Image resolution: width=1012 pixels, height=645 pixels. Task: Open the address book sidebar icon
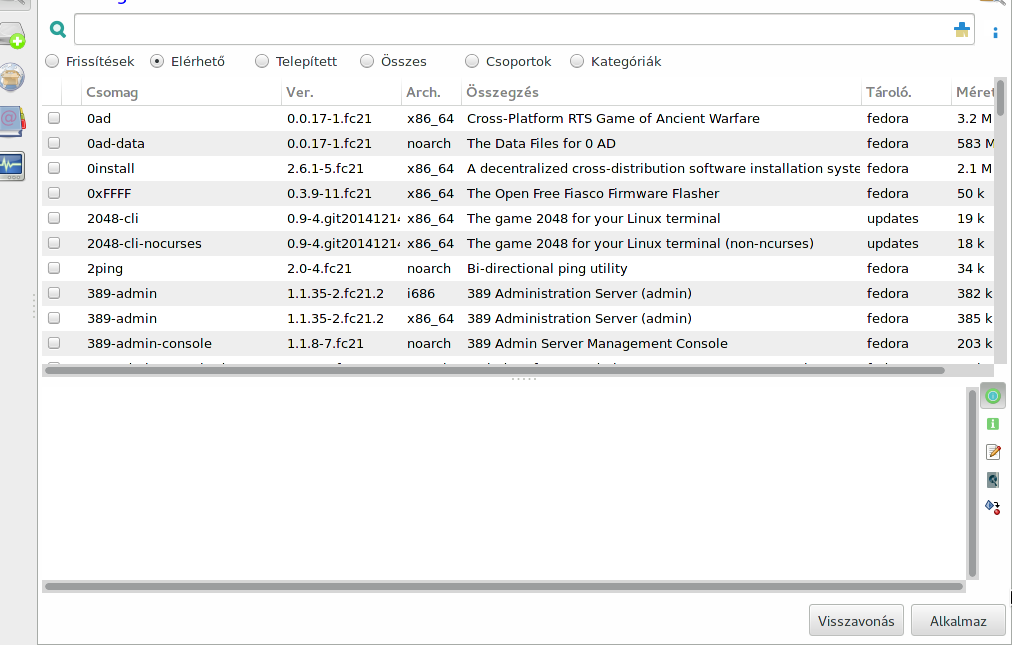(x=12, y=119)
